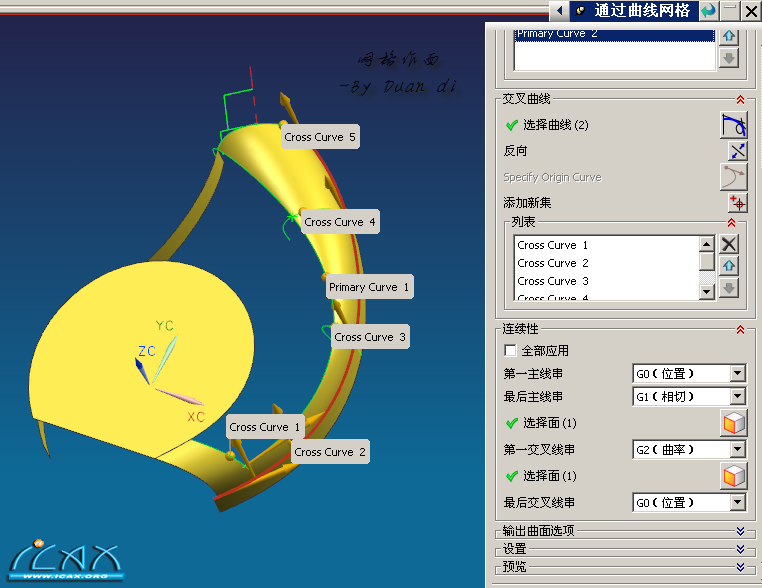Click the dialog reset arrow icon
The image size is (762, 588).
pyautogui.click(x=709, y=11)
